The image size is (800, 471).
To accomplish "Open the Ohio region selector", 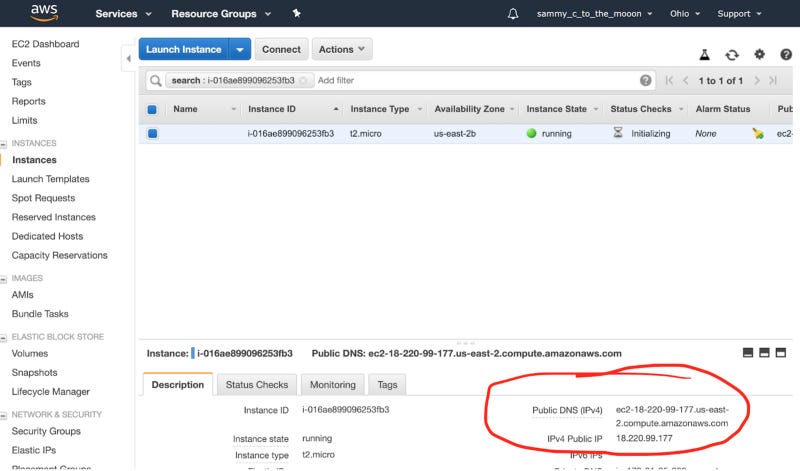I will pos(685,14).
